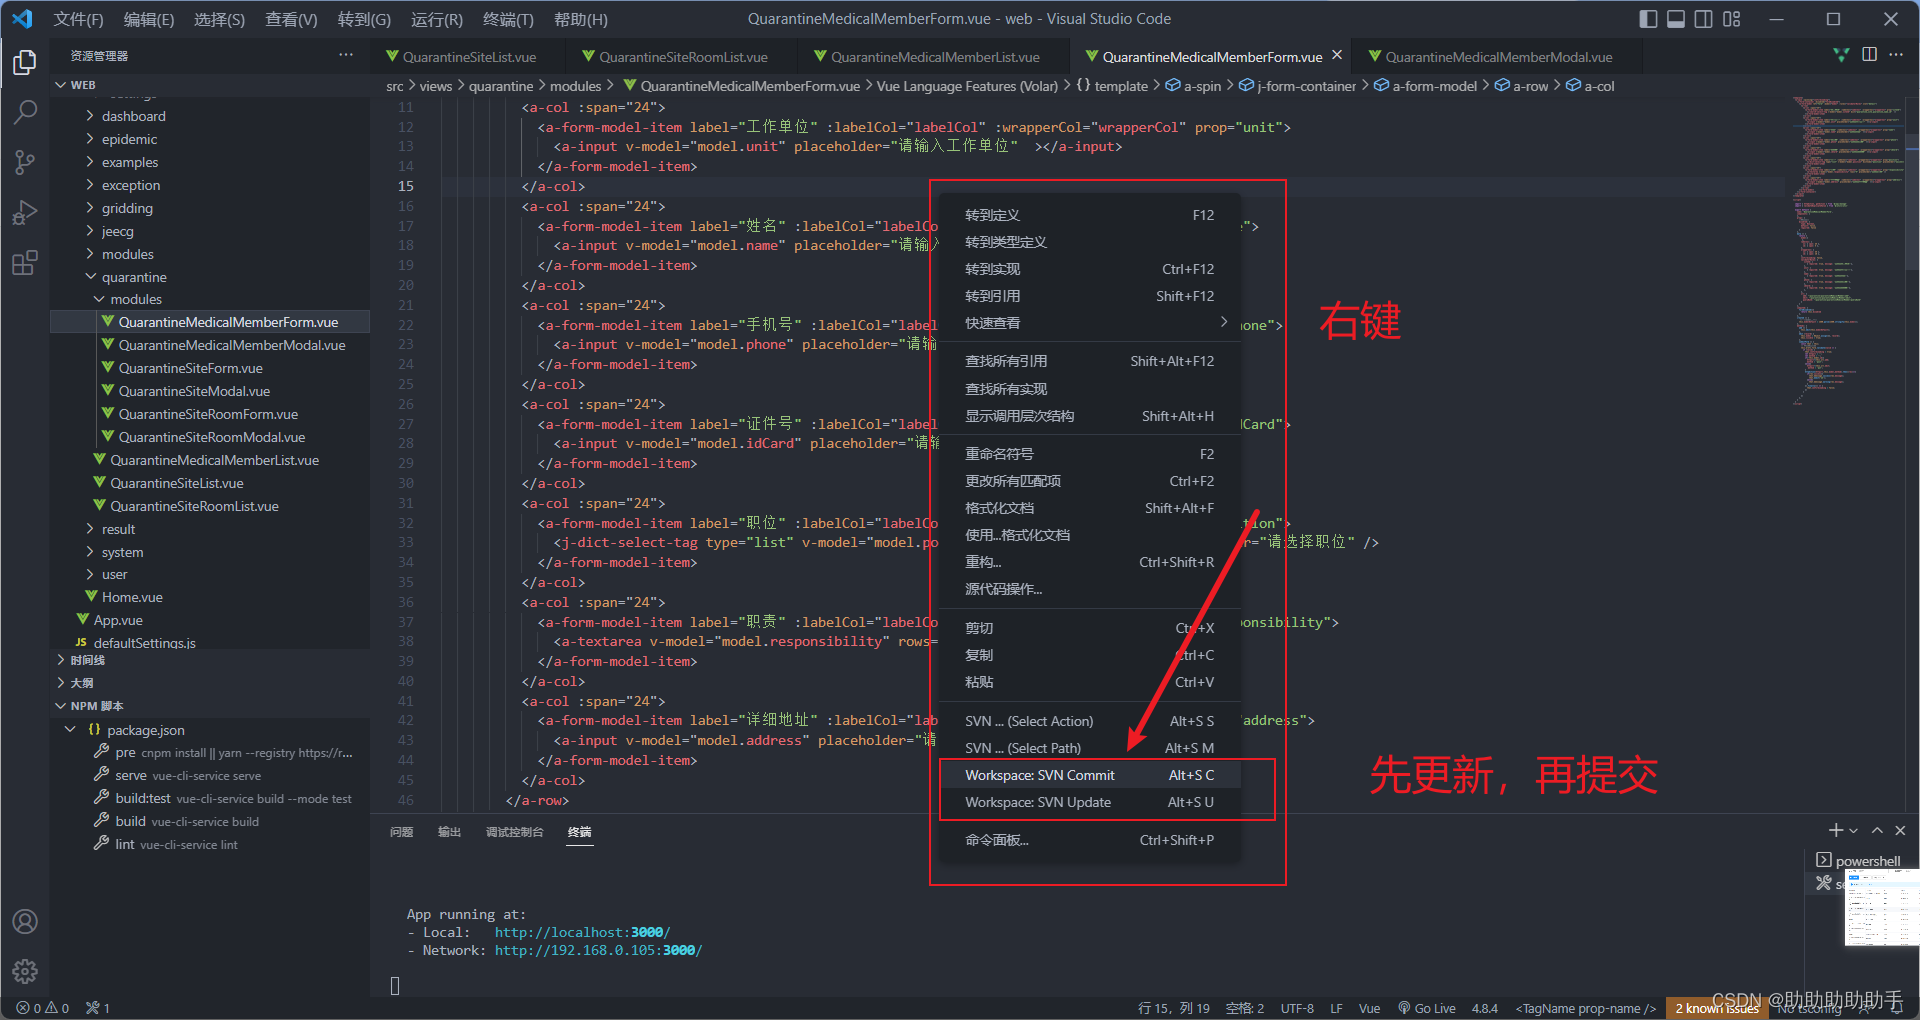Viewport: 1920px width, 1020px height.
Task: Switch to QuarantineSiteList.vue tab
Action: coord(469,57)
